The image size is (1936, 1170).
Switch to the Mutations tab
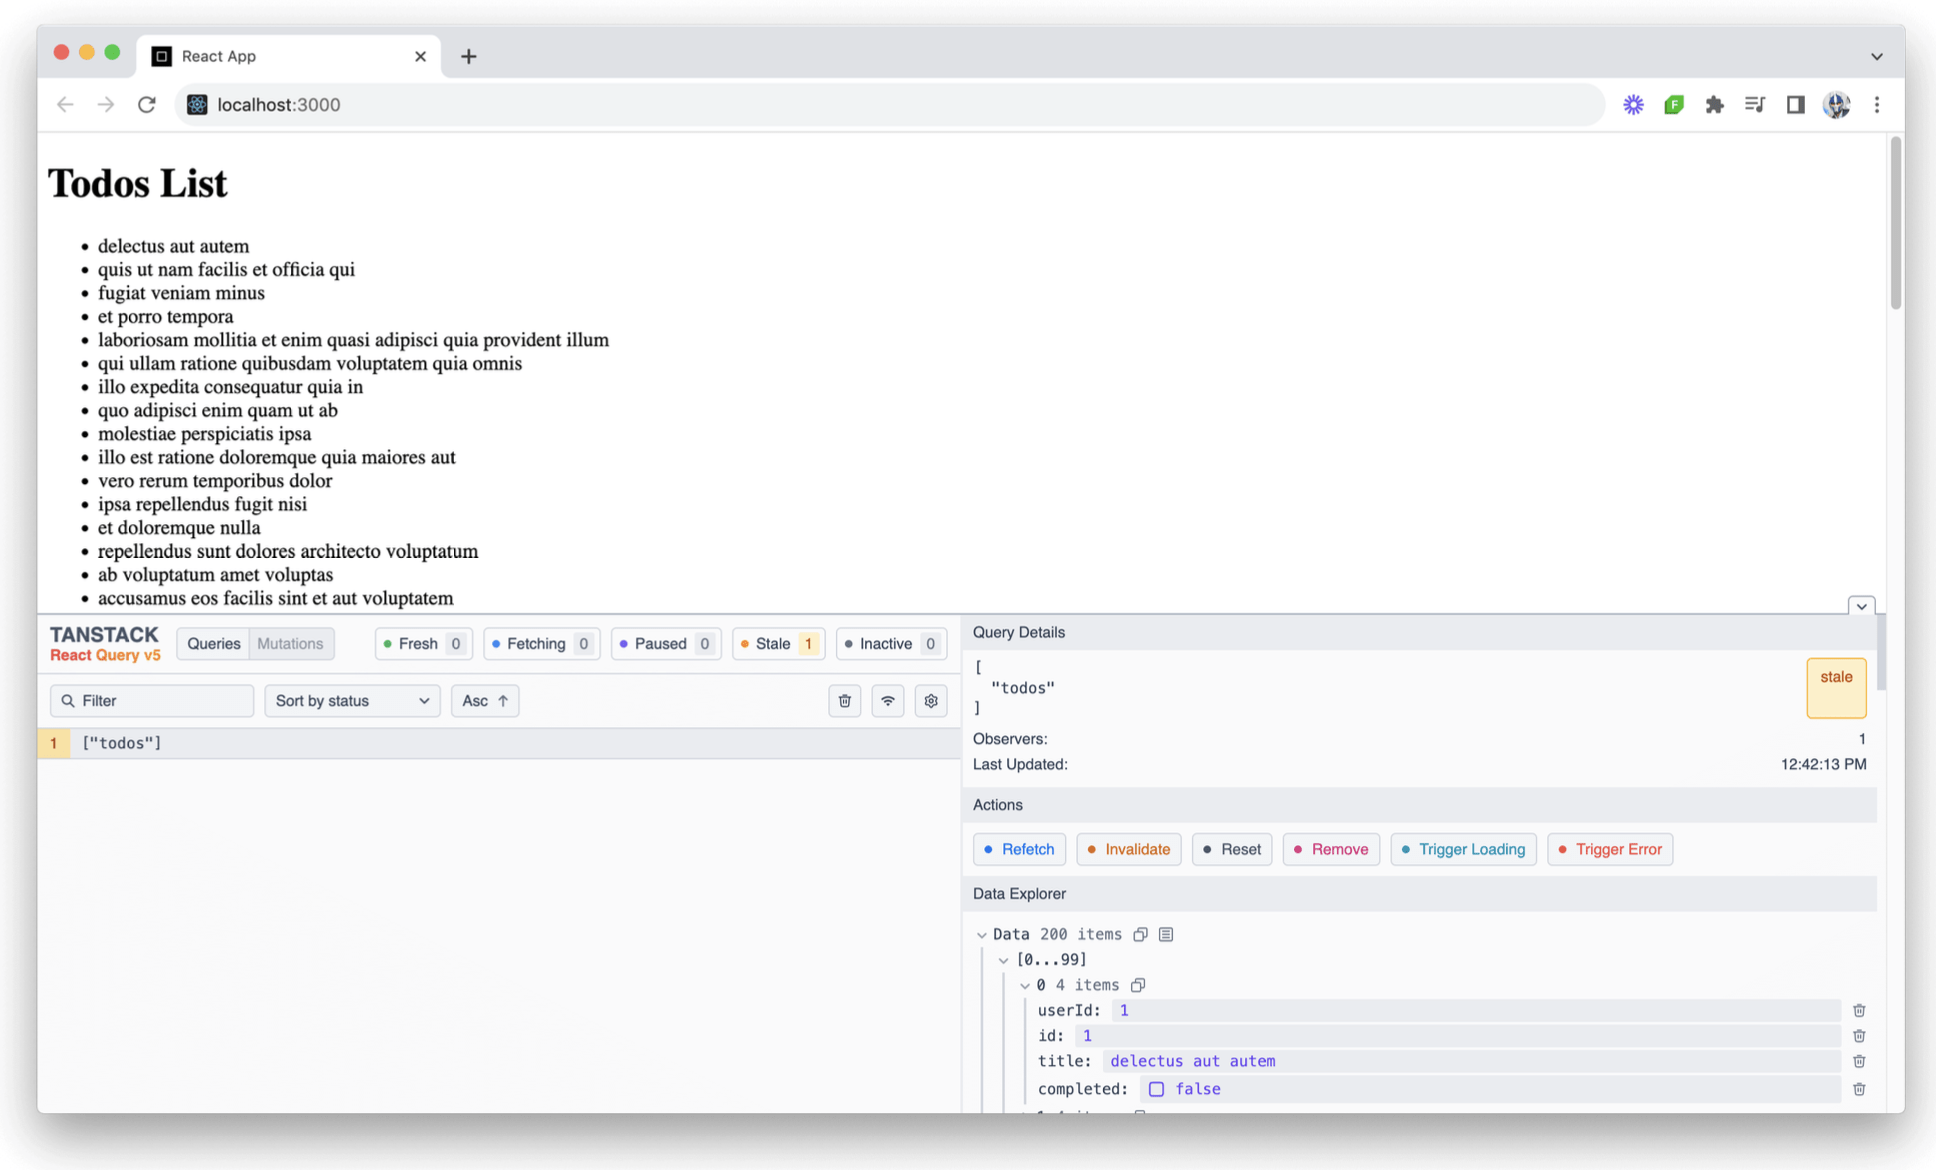[x=290, y=644]
